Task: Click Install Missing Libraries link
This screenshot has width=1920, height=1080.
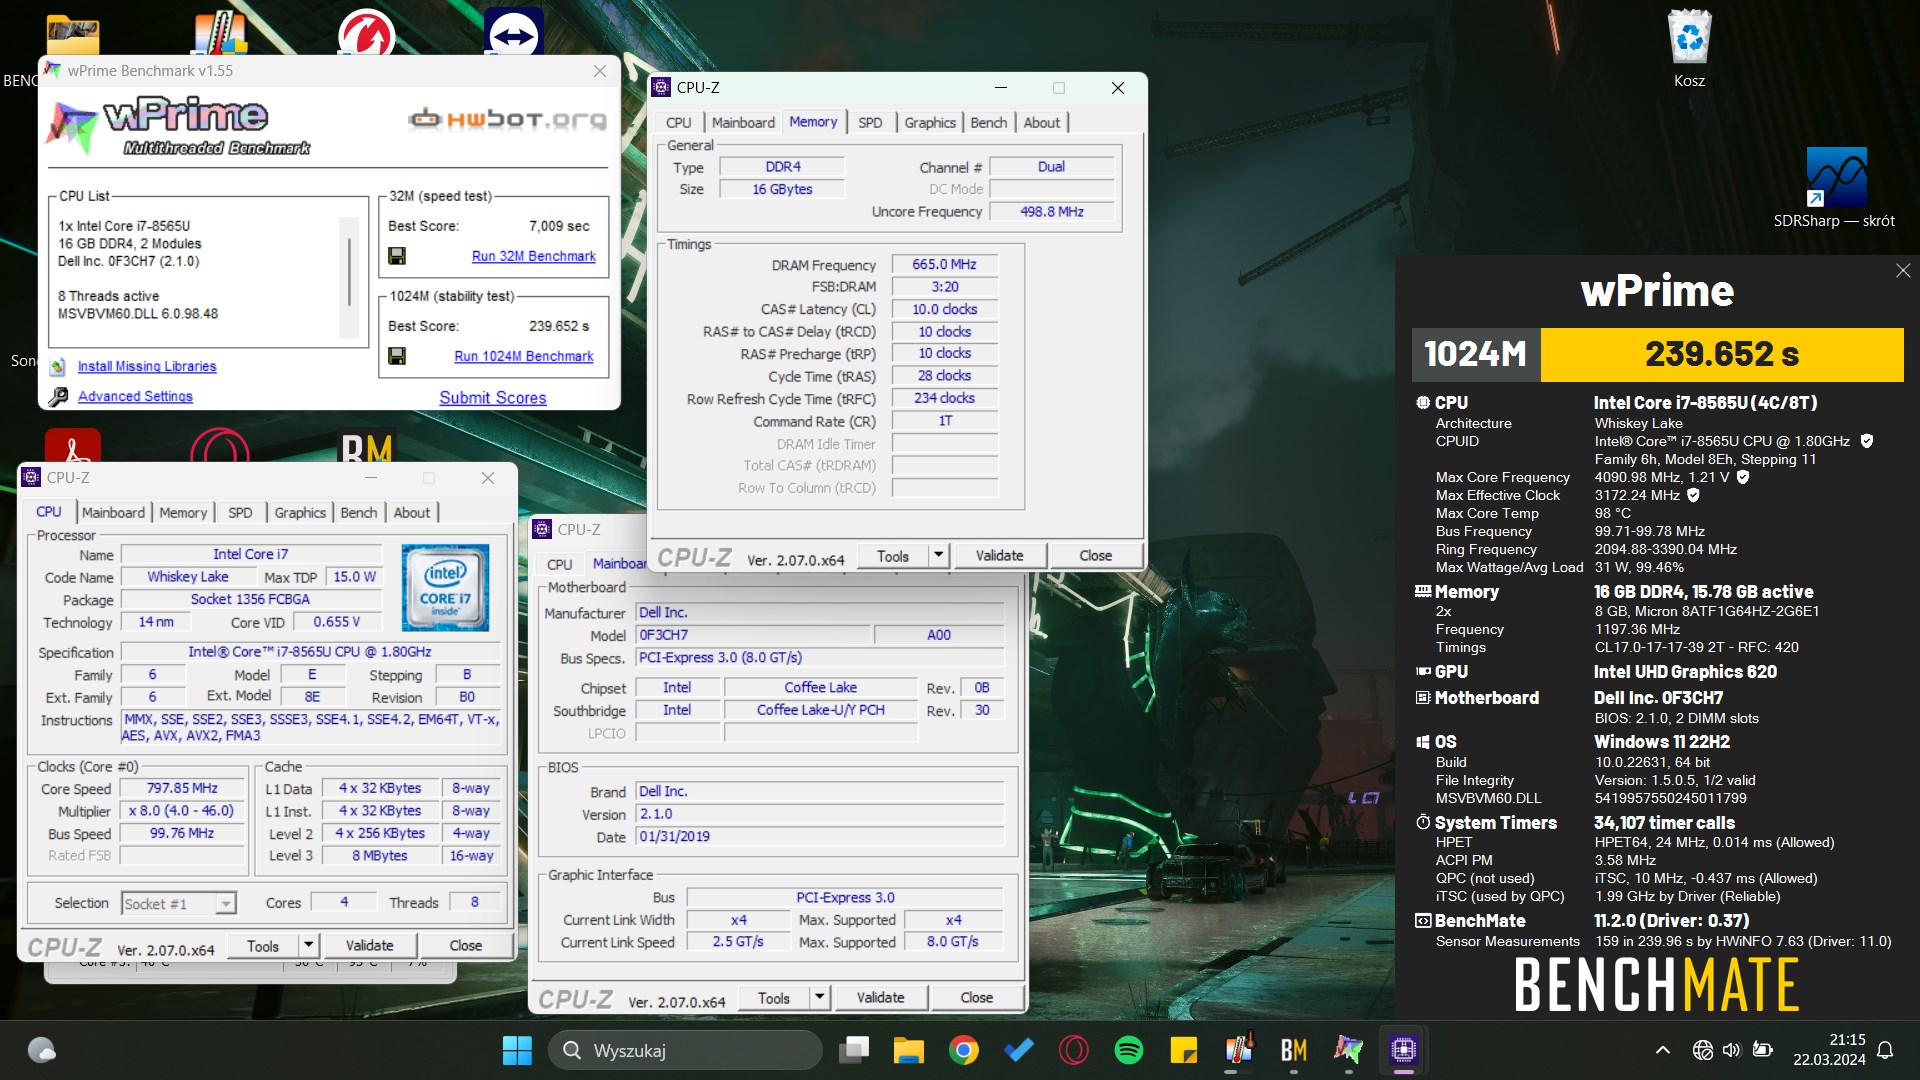Action: point(147,366)
